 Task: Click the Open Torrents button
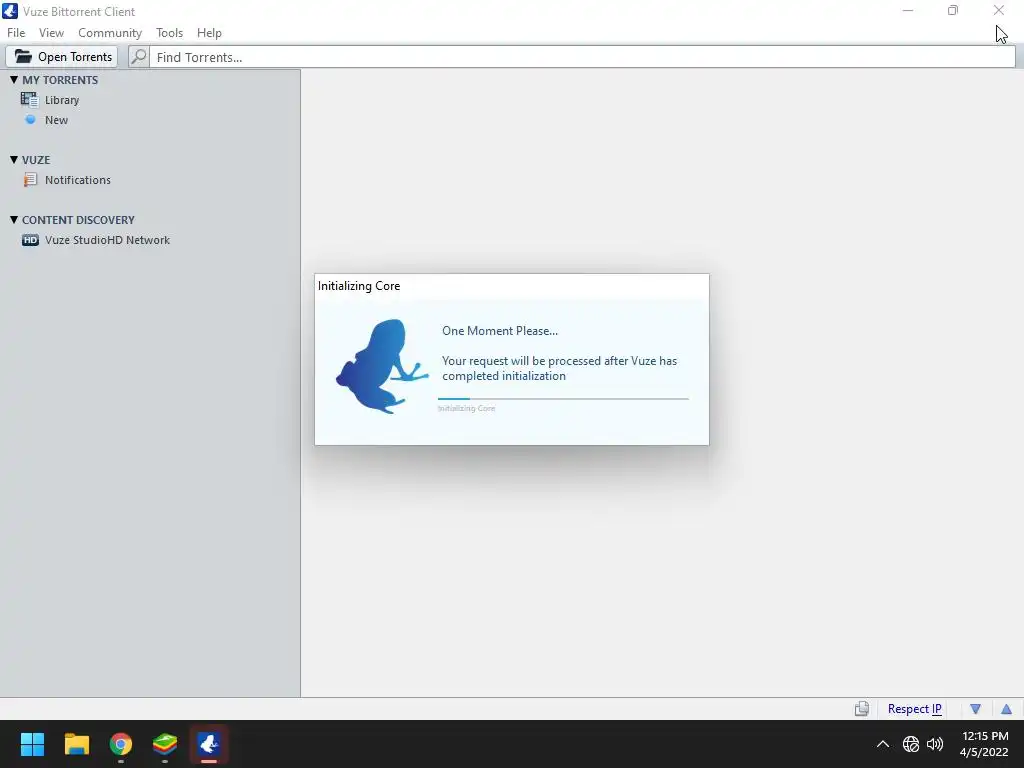62,57
